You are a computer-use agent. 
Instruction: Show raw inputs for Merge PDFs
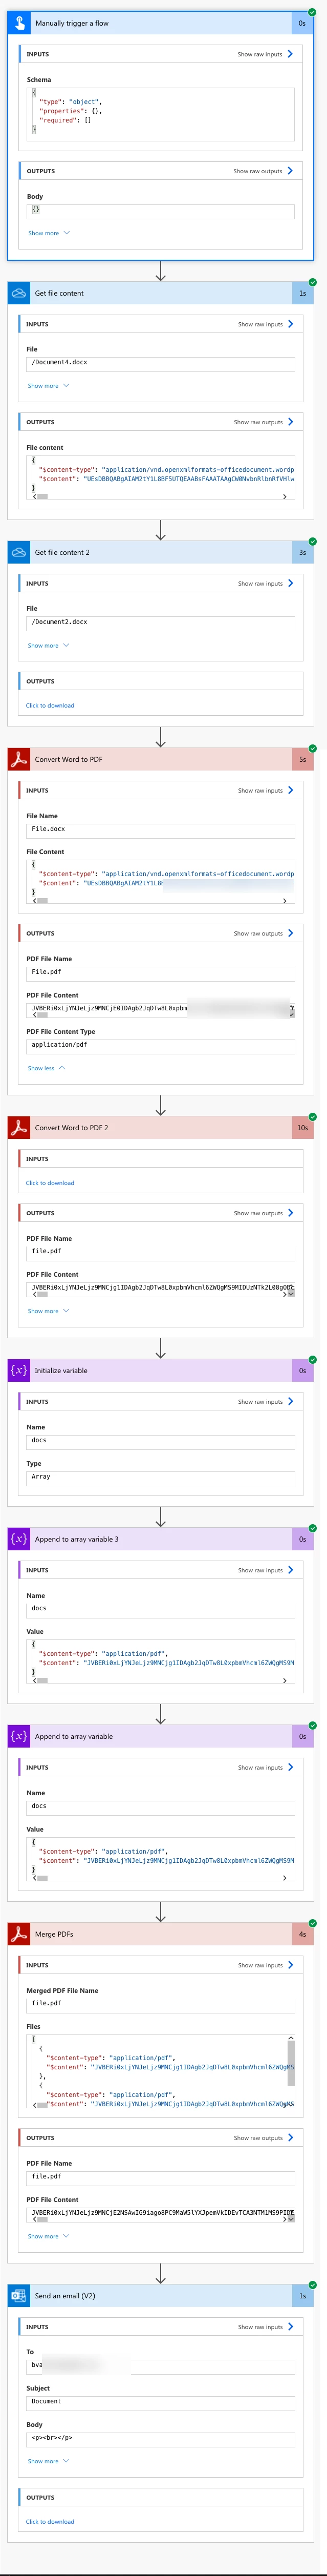pyautogui.click(x=265, y=1965)
